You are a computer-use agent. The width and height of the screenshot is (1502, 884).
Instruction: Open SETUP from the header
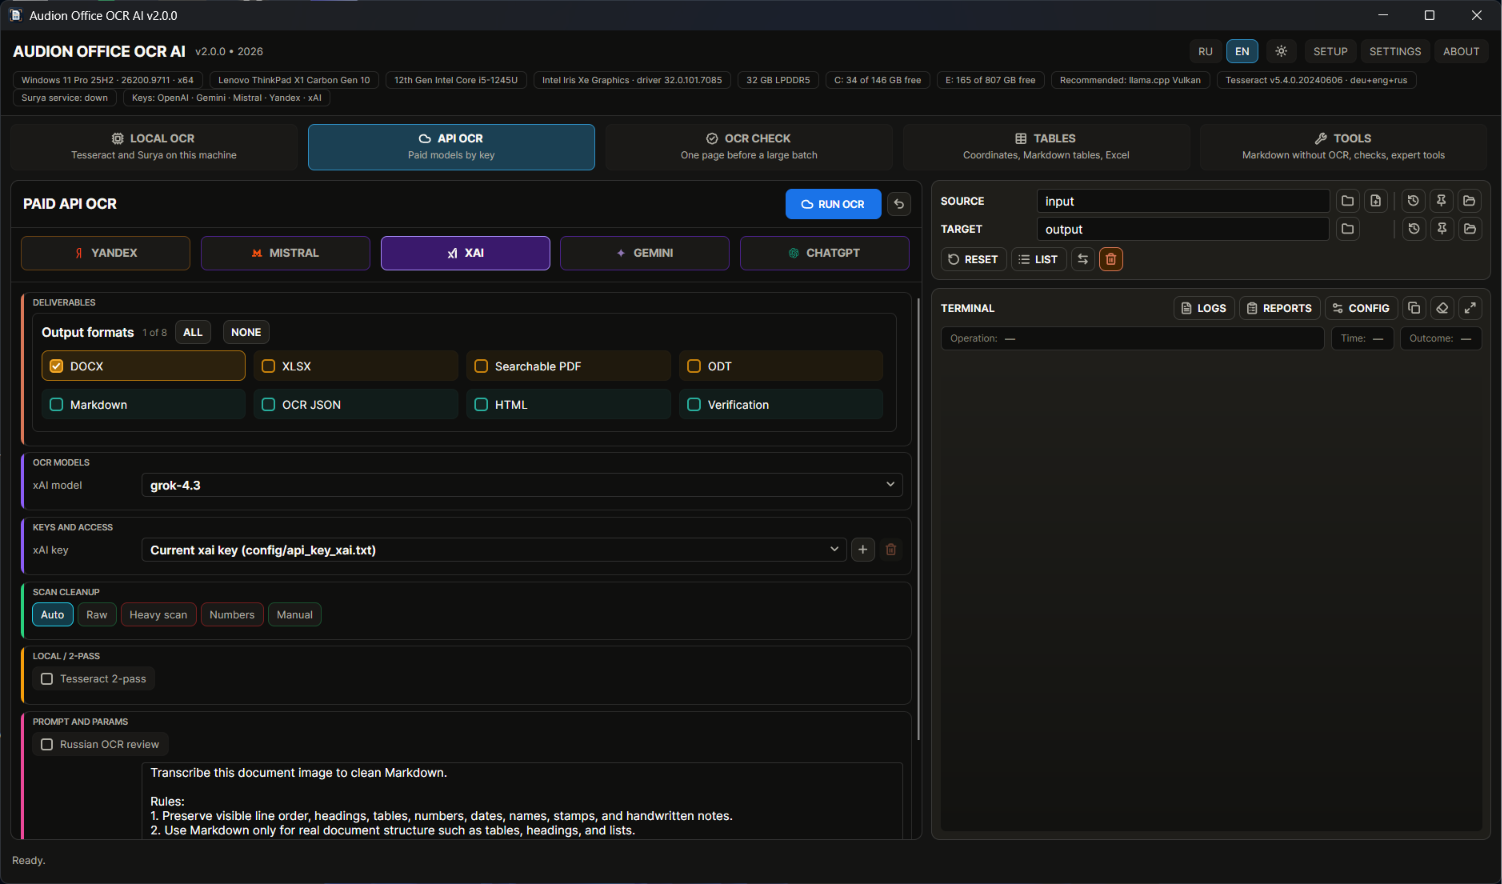click(1330, 51)
